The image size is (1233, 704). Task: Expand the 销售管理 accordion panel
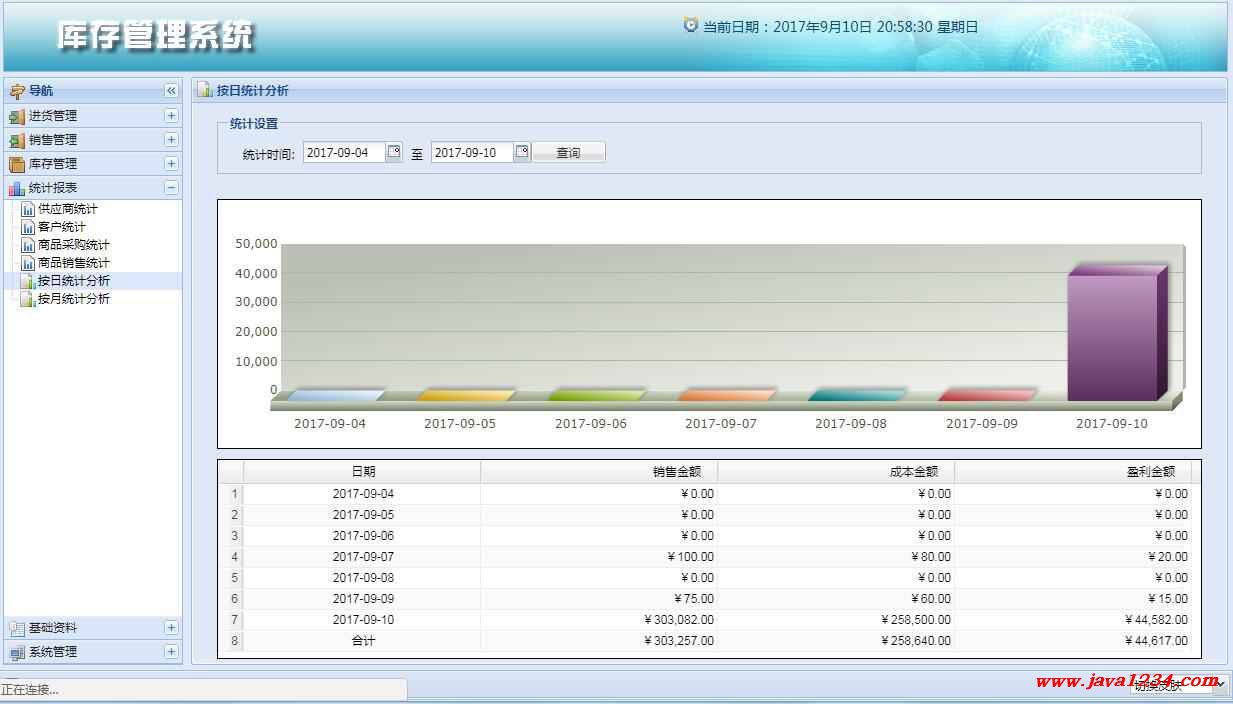pos(171,140)
